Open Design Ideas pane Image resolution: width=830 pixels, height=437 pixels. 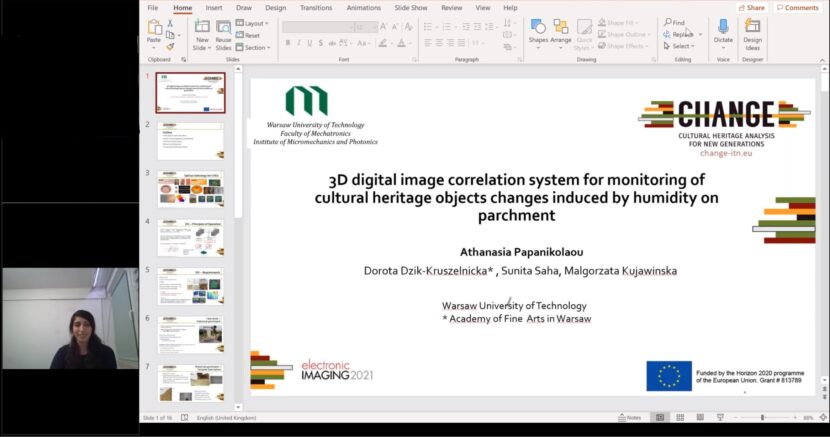[752, 28]
